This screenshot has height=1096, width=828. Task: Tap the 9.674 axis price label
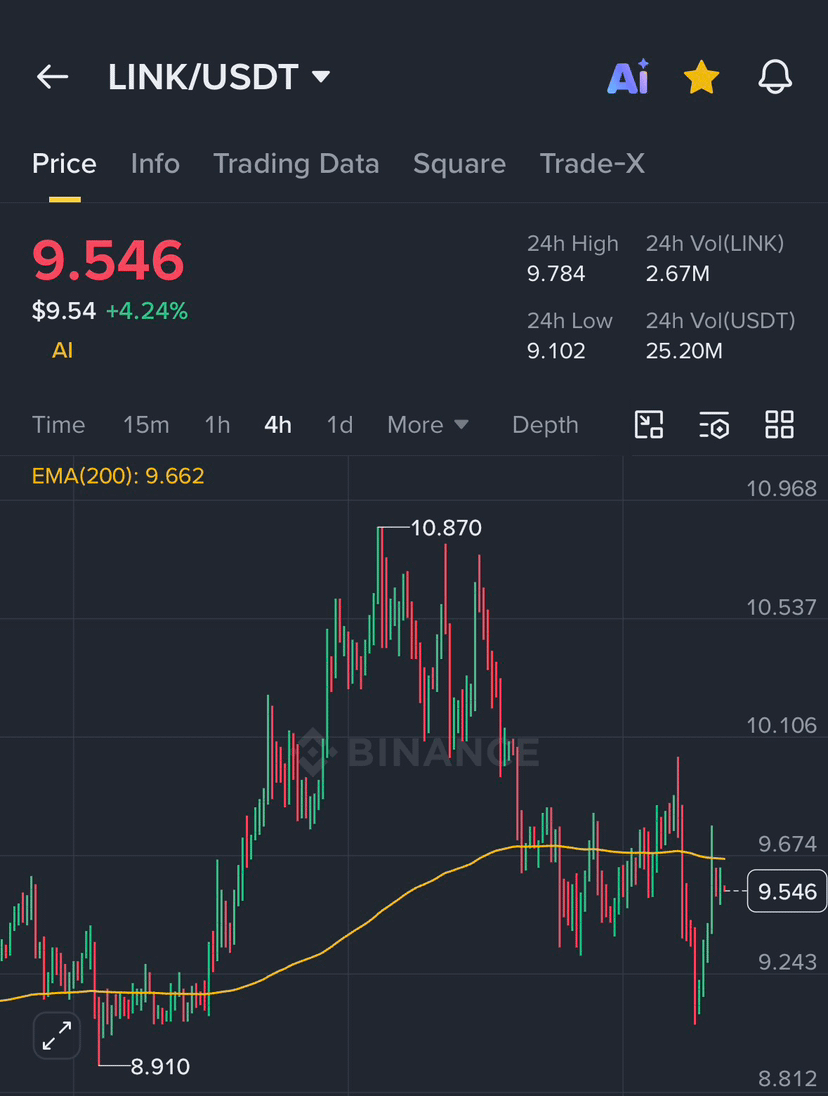pos(787,844)
